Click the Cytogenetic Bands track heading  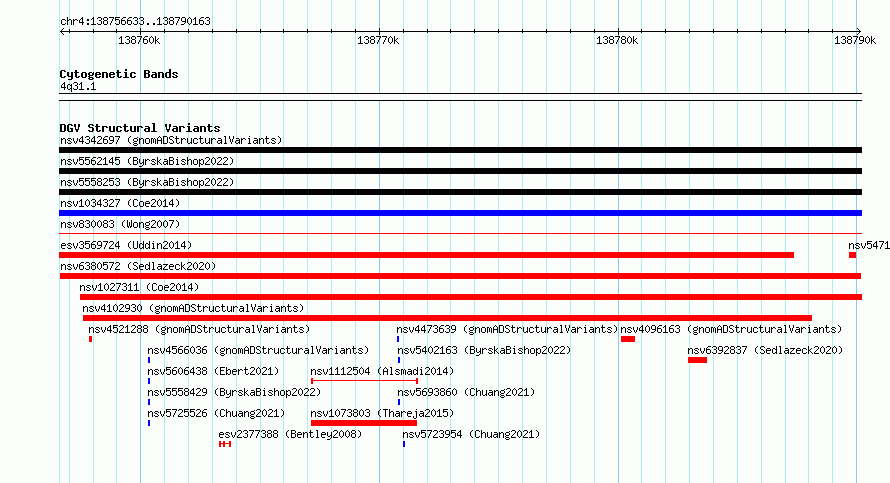119,74
